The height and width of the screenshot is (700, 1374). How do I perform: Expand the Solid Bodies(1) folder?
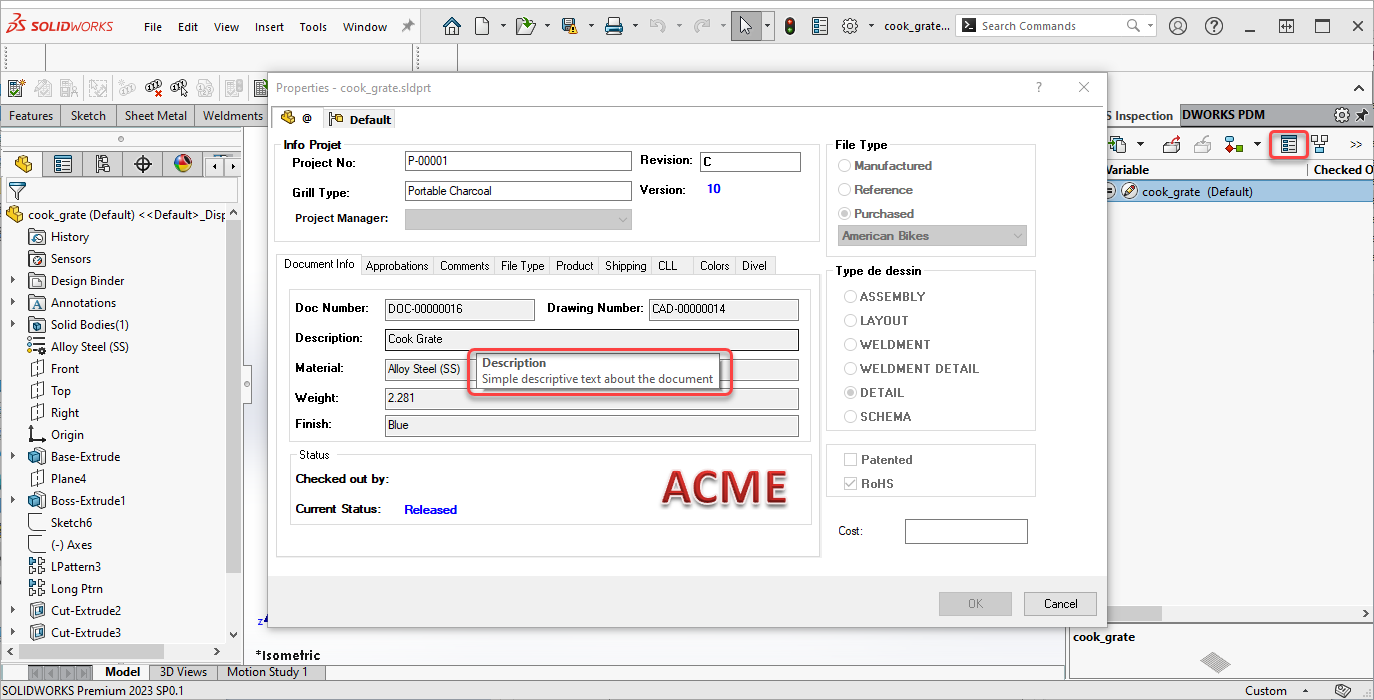[x=13, y=325]
